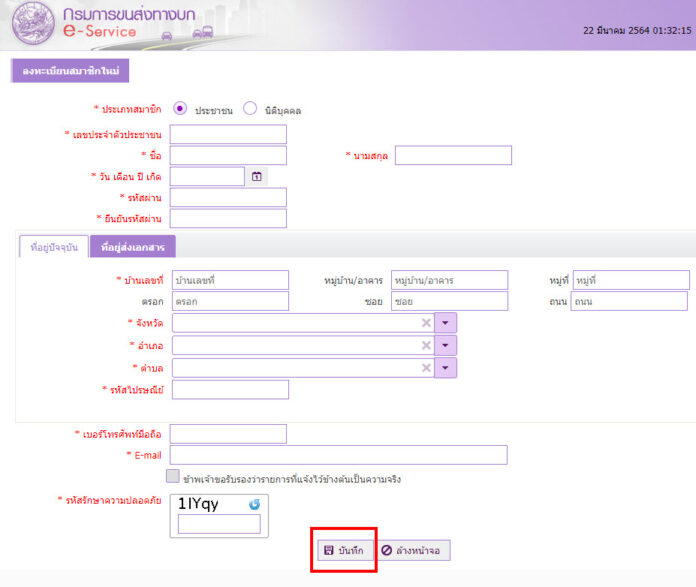Expand the อำเภอ district dropdown
Image resolution: width=696 pixels, height=587 pixels.
point(445,345)
